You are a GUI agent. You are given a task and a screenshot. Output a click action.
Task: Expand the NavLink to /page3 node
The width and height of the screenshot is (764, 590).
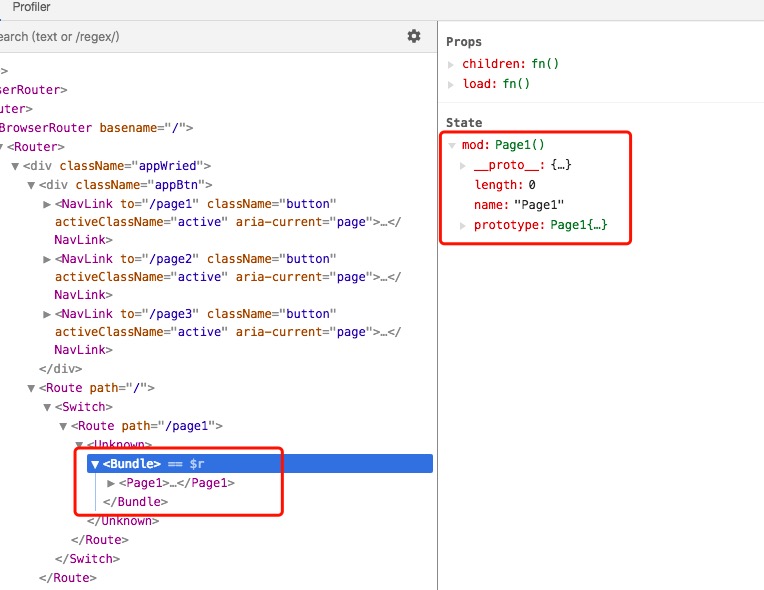pyautogui.click(x=47, y=314)
